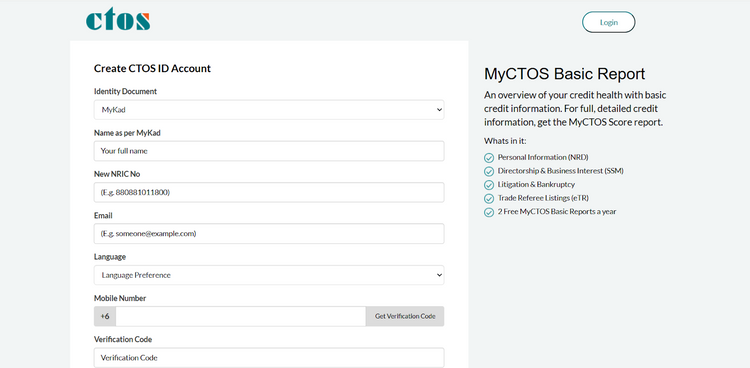Click the 'Personal Information (NRD)' text
The width and height of the screenshot is (750, 368).
pyautogui.click(x=543, y=157)
